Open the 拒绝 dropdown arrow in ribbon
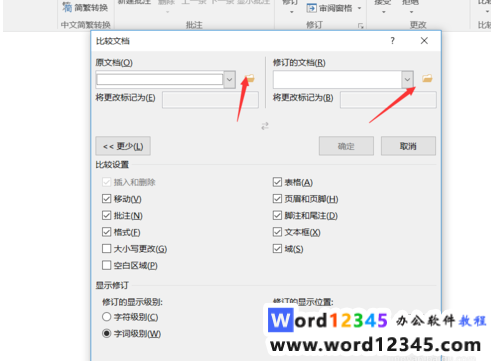 (411, 12)
